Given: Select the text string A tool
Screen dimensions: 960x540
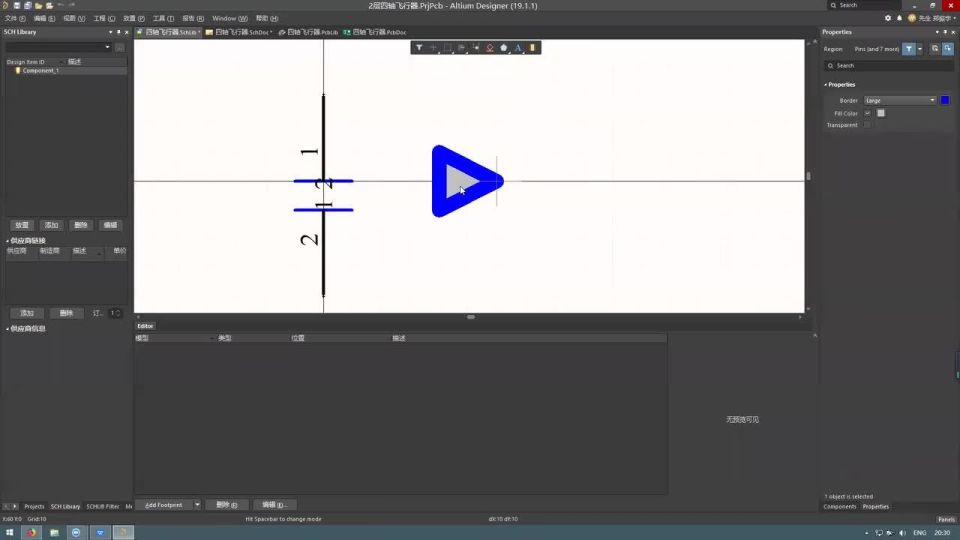Looking at the screenshot, I should coord(518,48).
